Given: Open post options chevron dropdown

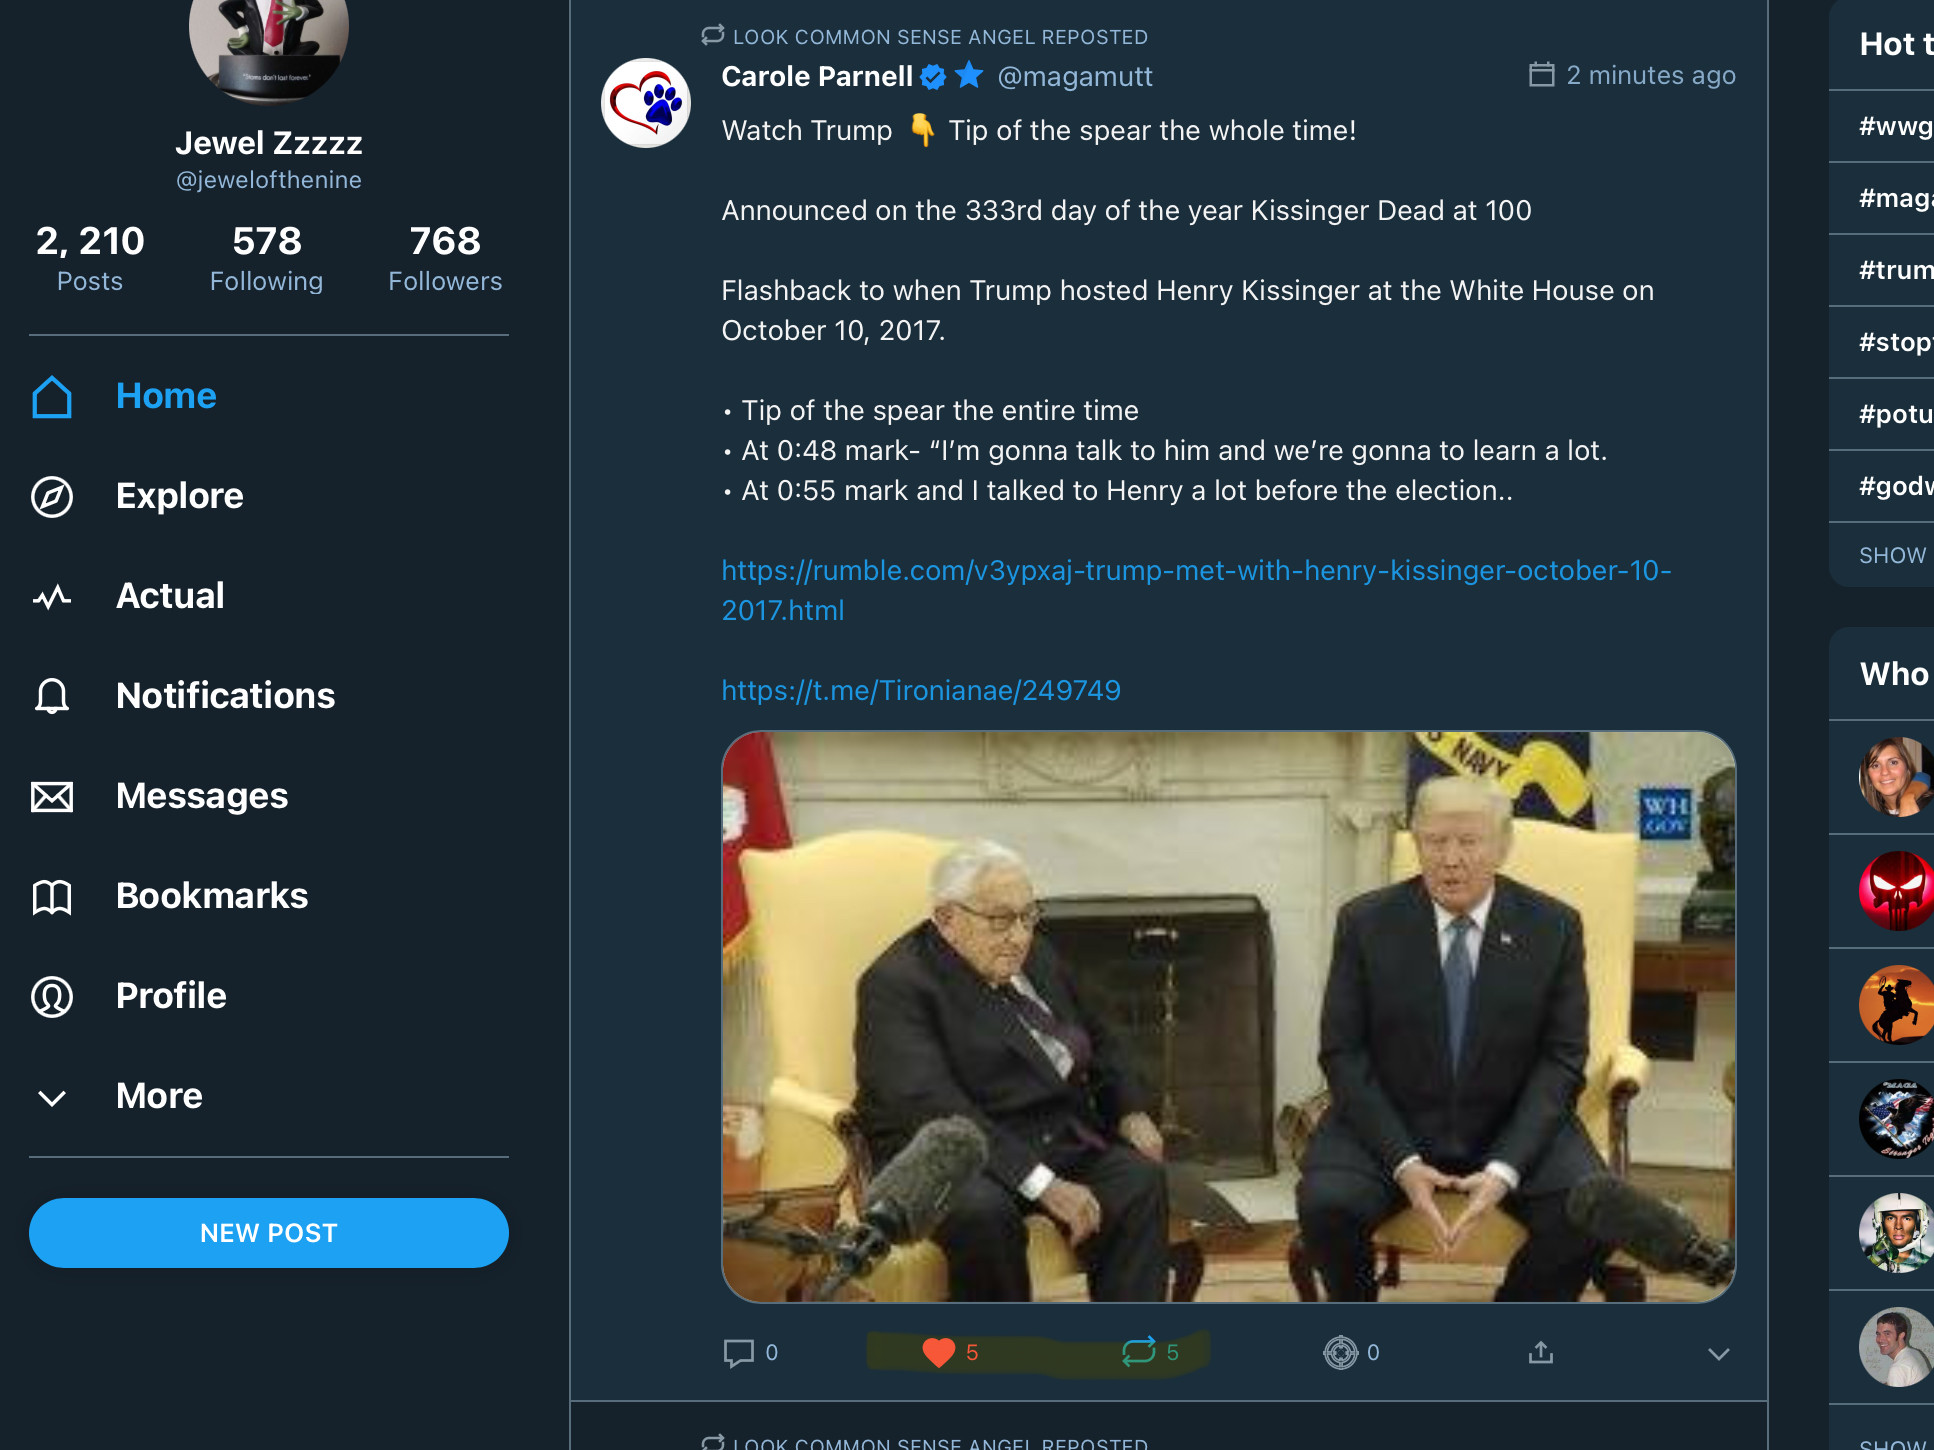Looking at the screenshot, I should (x=1718, y=1354).
